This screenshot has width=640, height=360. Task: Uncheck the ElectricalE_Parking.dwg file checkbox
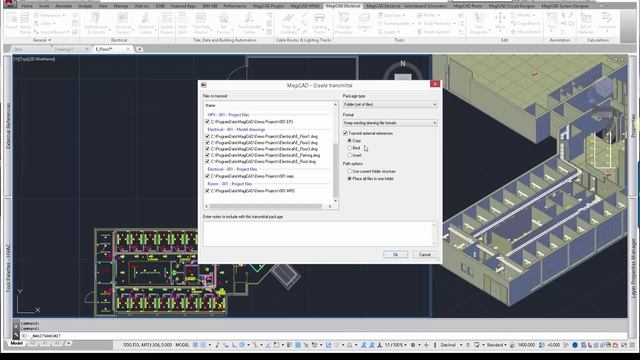[207, 155]
